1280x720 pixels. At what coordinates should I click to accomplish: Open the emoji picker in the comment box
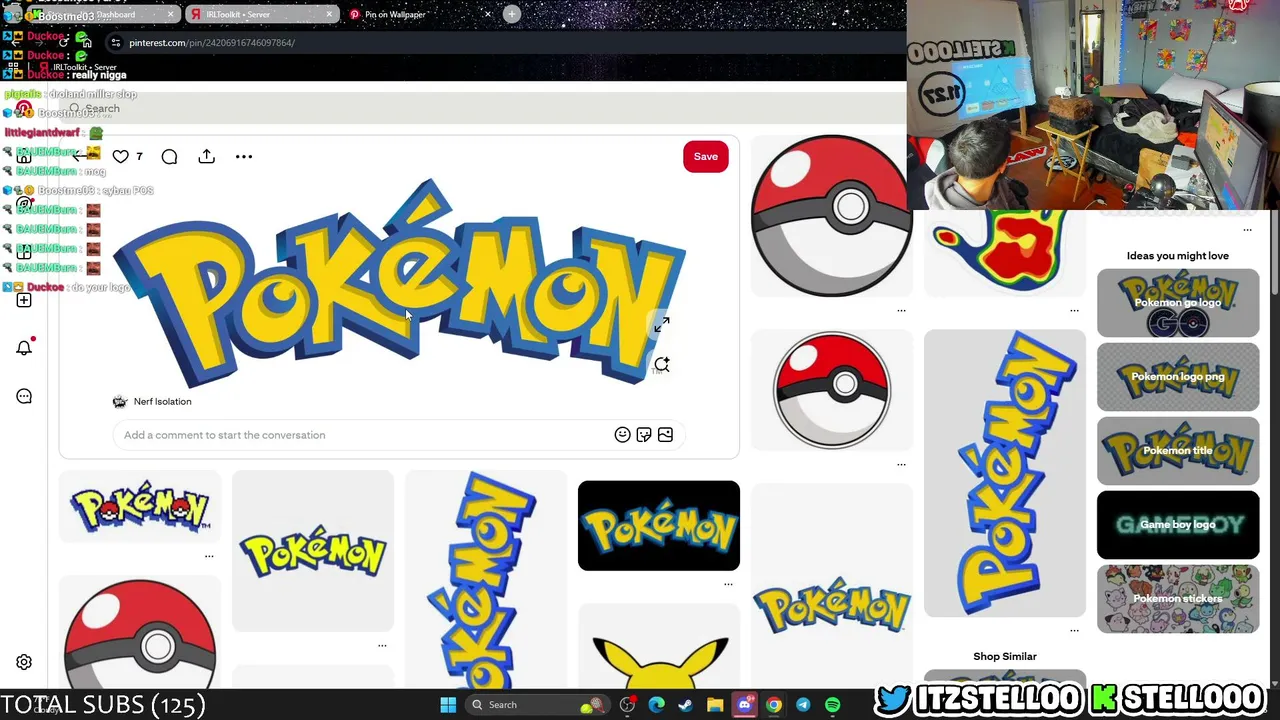tap(622, 435)
